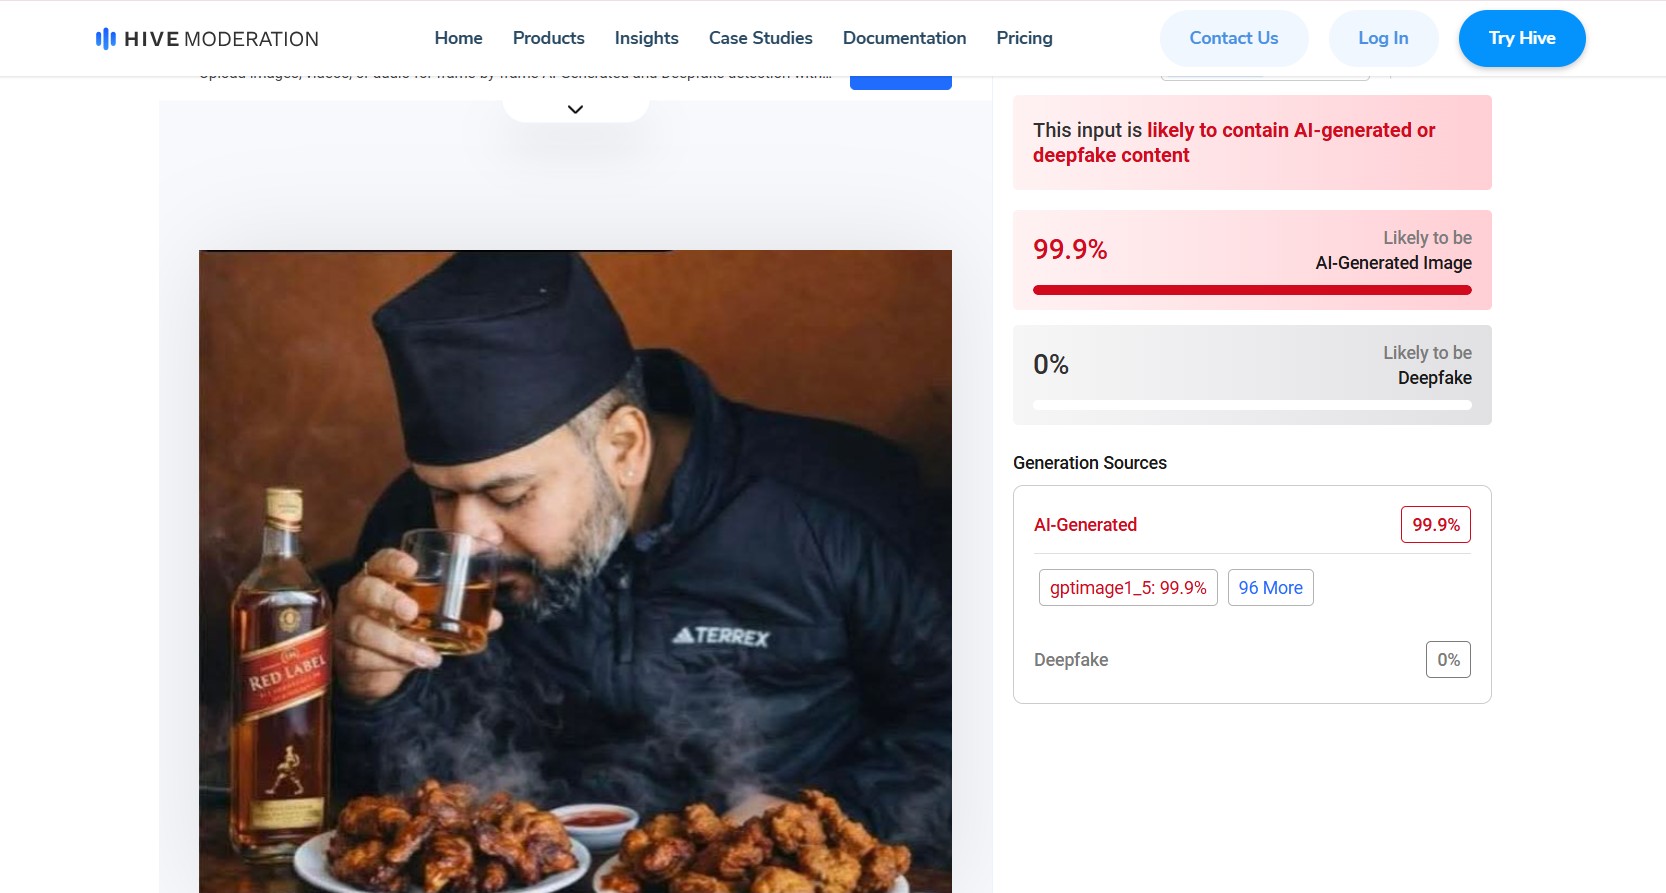Click the Log In button
The width and height of the screenshot is (1666, 893).
coord(1383,38)
